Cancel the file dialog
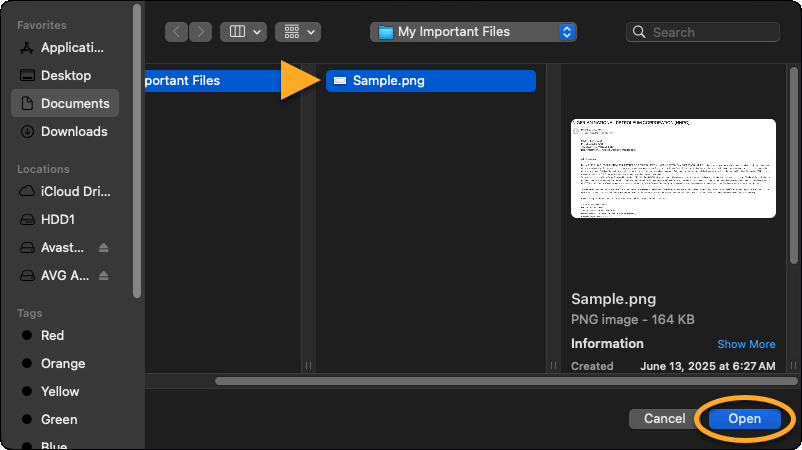The width and height of the screenshot is (802, 450). 664,419
